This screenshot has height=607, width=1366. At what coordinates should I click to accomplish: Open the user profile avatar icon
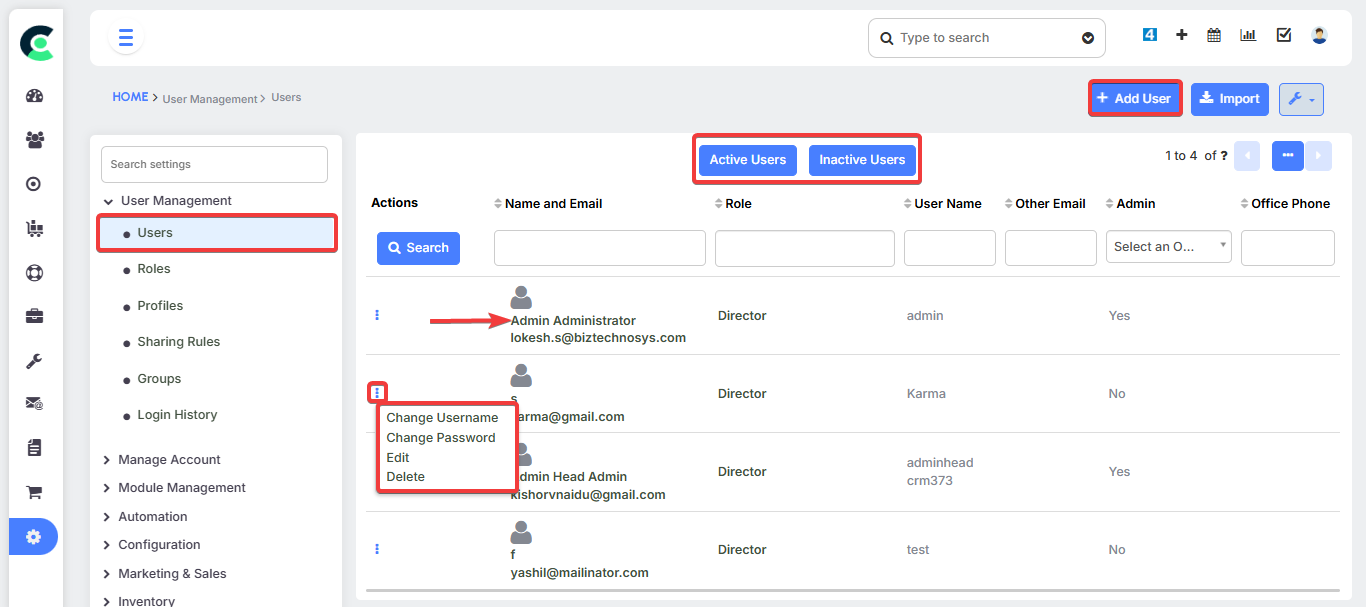tap(1319, 35)
